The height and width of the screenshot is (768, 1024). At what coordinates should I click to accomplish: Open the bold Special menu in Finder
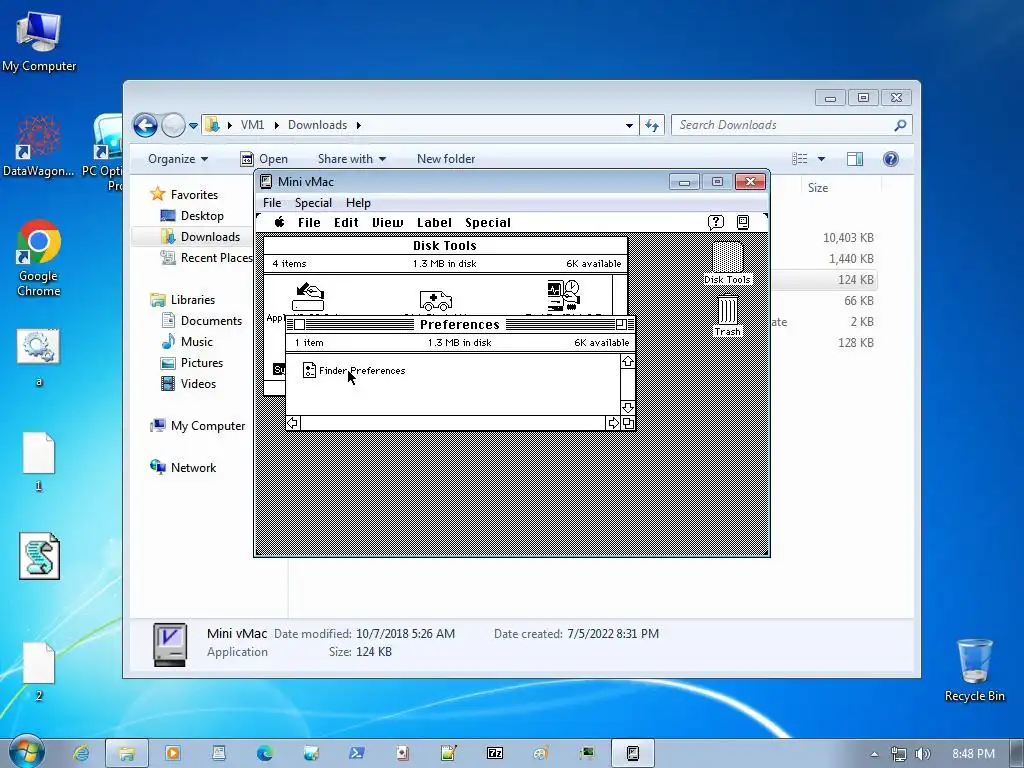click(488, 223)
